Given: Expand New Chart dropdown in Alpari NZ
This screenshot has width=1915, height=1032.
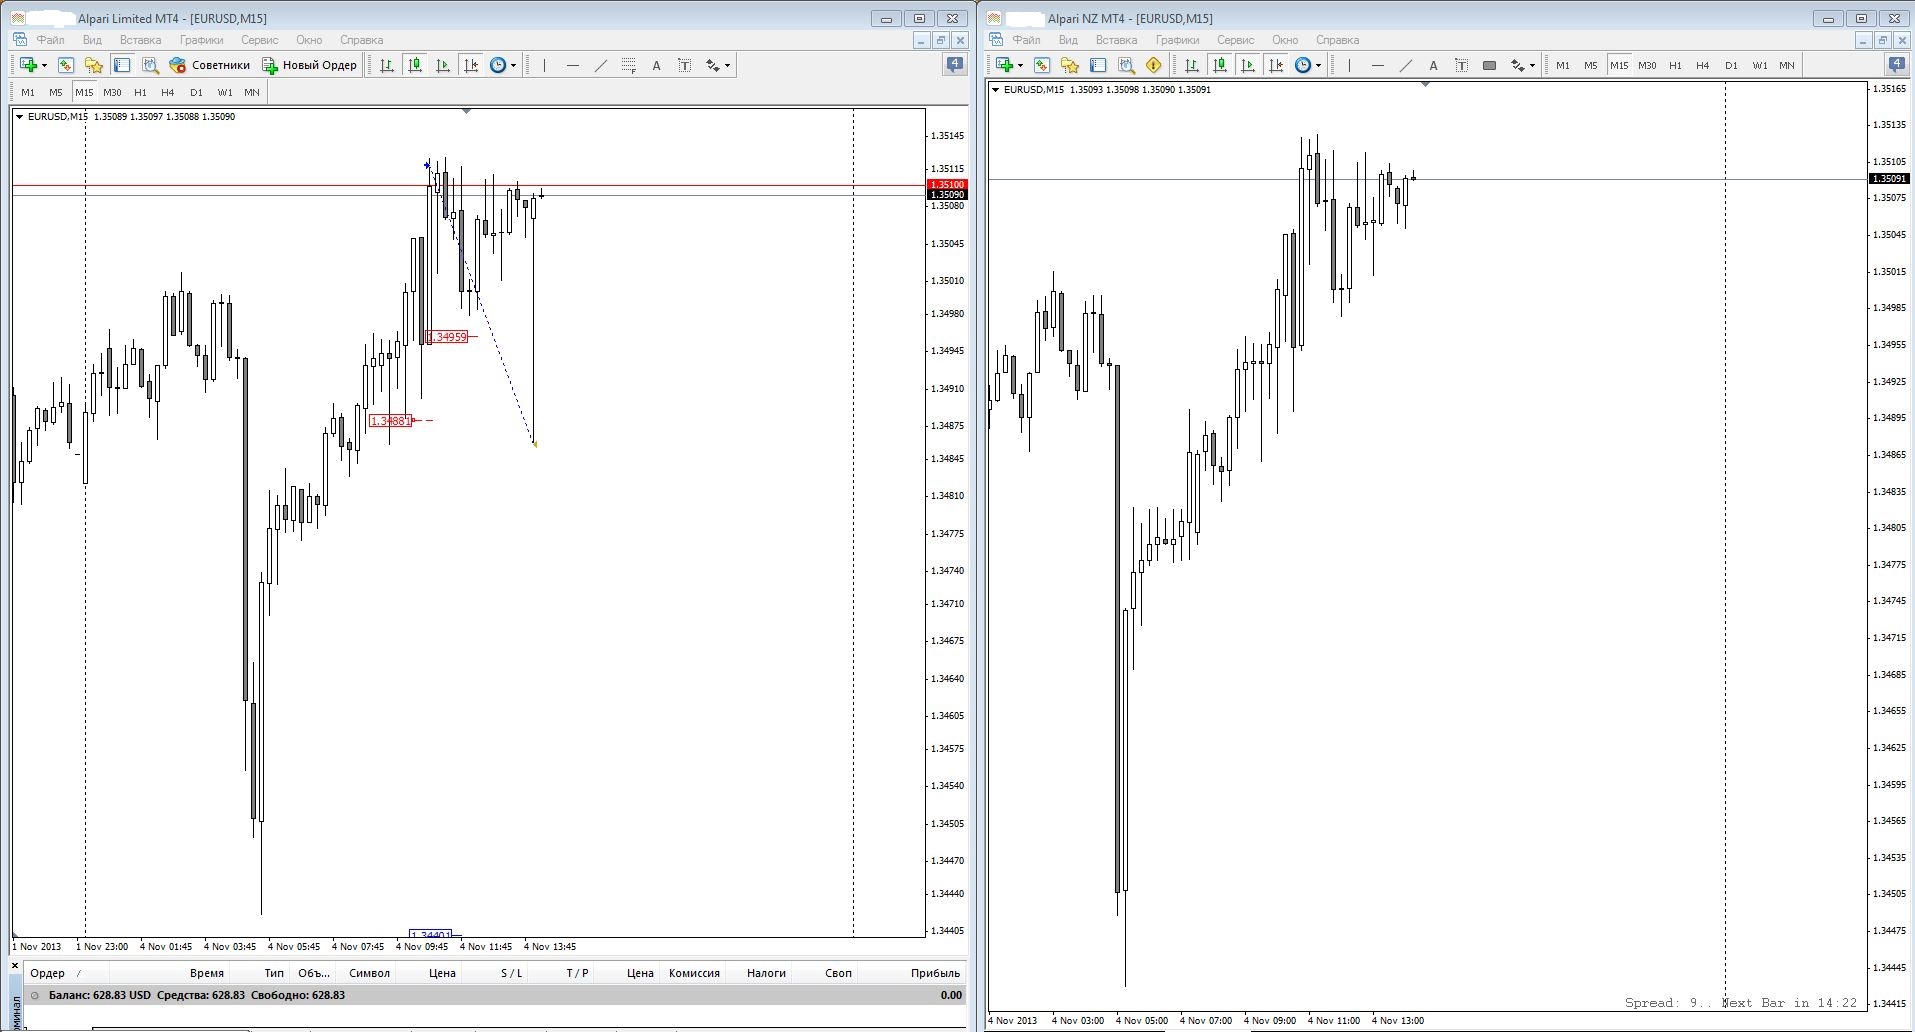Looking at the screenshot, I should pos(1020,66).
